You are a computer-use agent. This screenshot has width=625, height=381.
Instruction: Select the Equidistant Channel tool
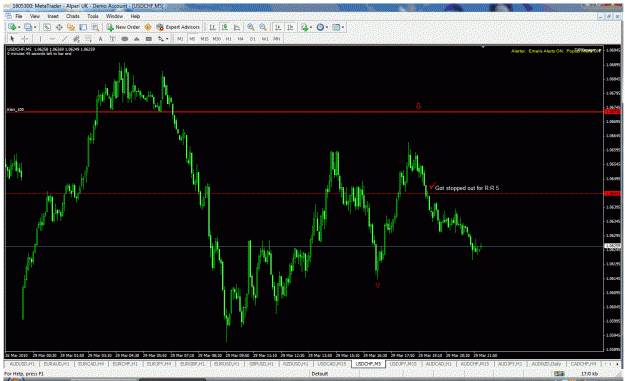point(76,39)
